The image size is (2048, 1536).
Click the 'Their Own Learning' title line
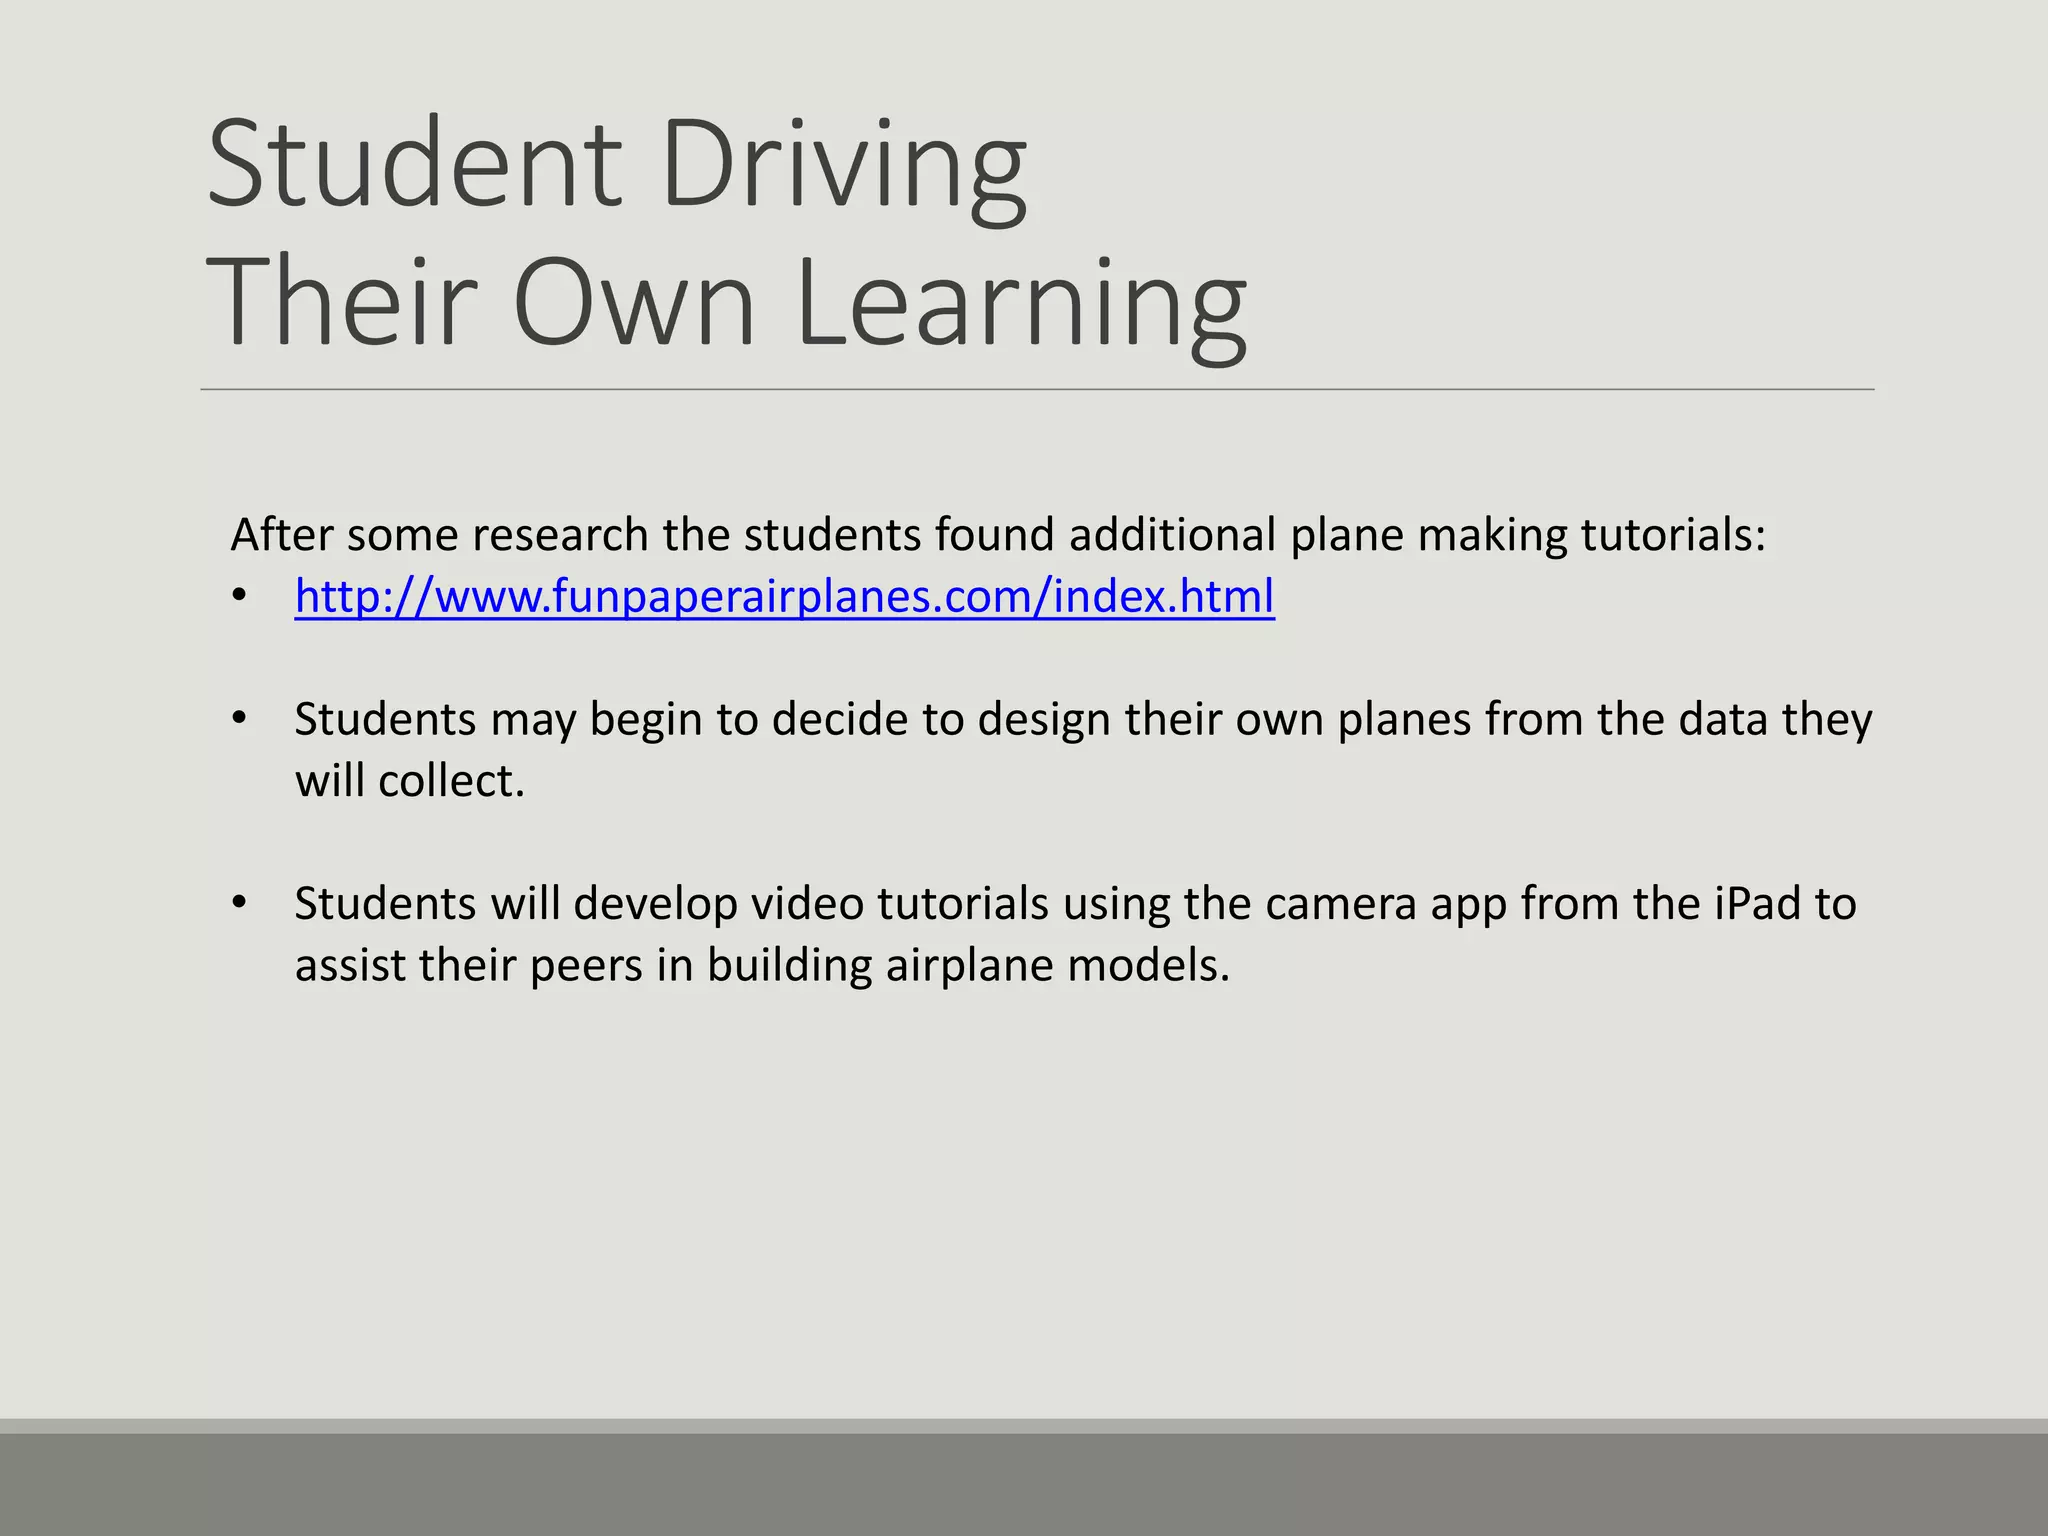726,302
